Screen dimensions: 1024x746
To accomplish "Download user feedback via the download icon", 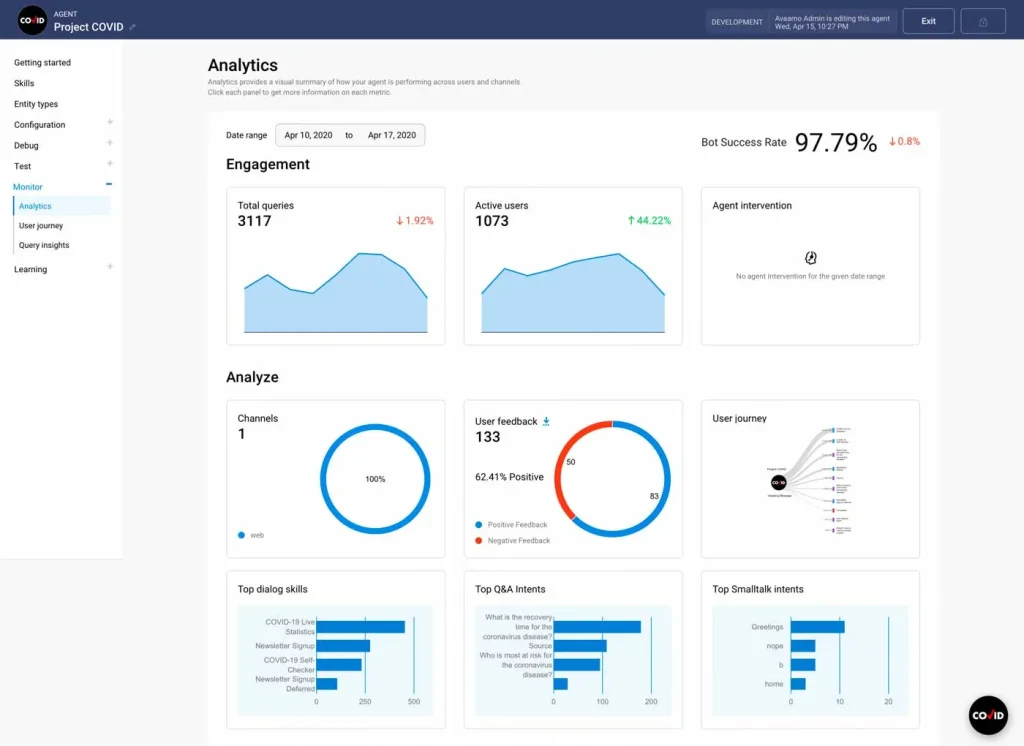I will [x=545, y=421].
